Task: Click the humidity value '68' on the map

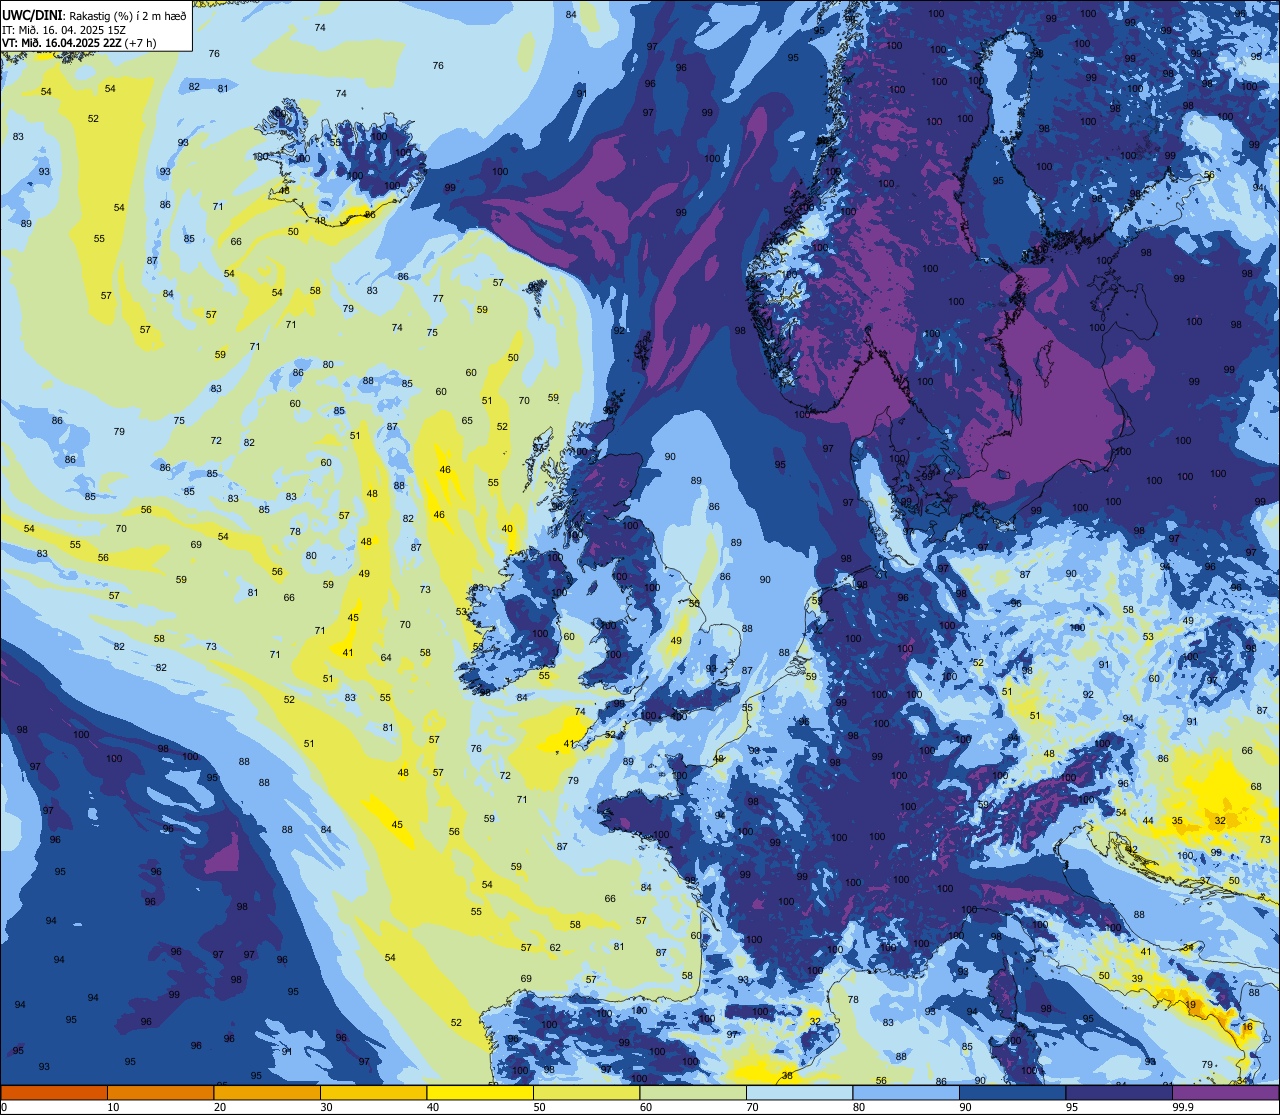Action: [x=1256, y=786]
